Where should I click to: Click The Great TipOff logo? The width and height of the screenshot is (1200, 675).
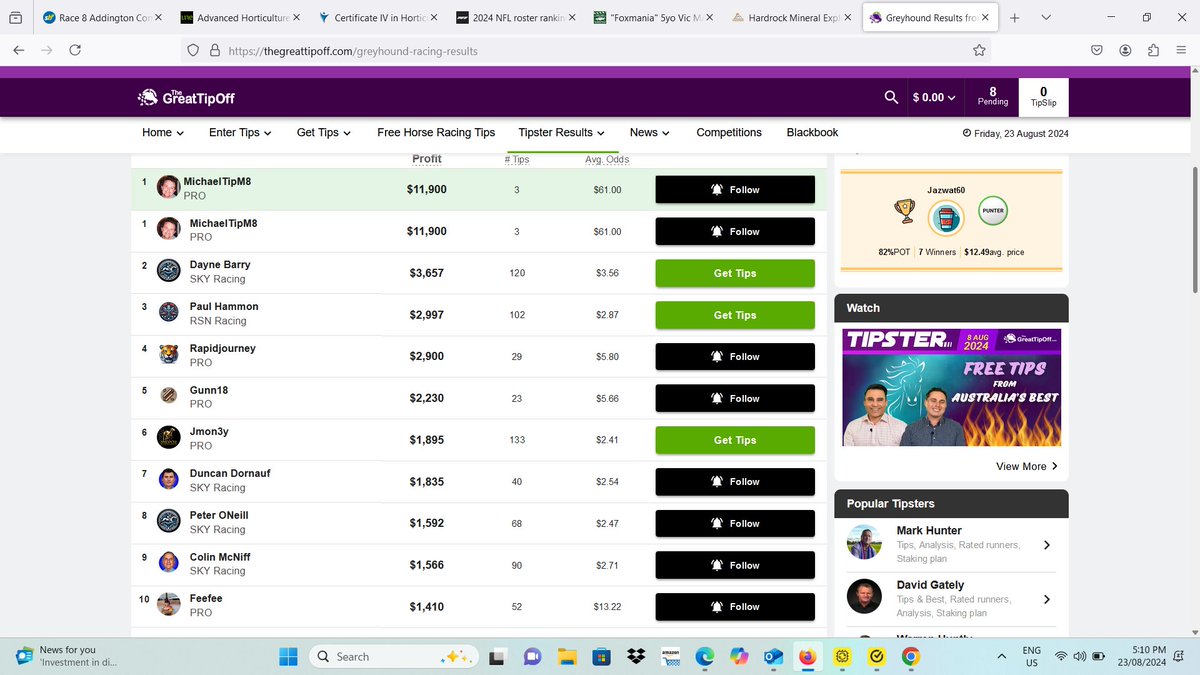point(186,97)
